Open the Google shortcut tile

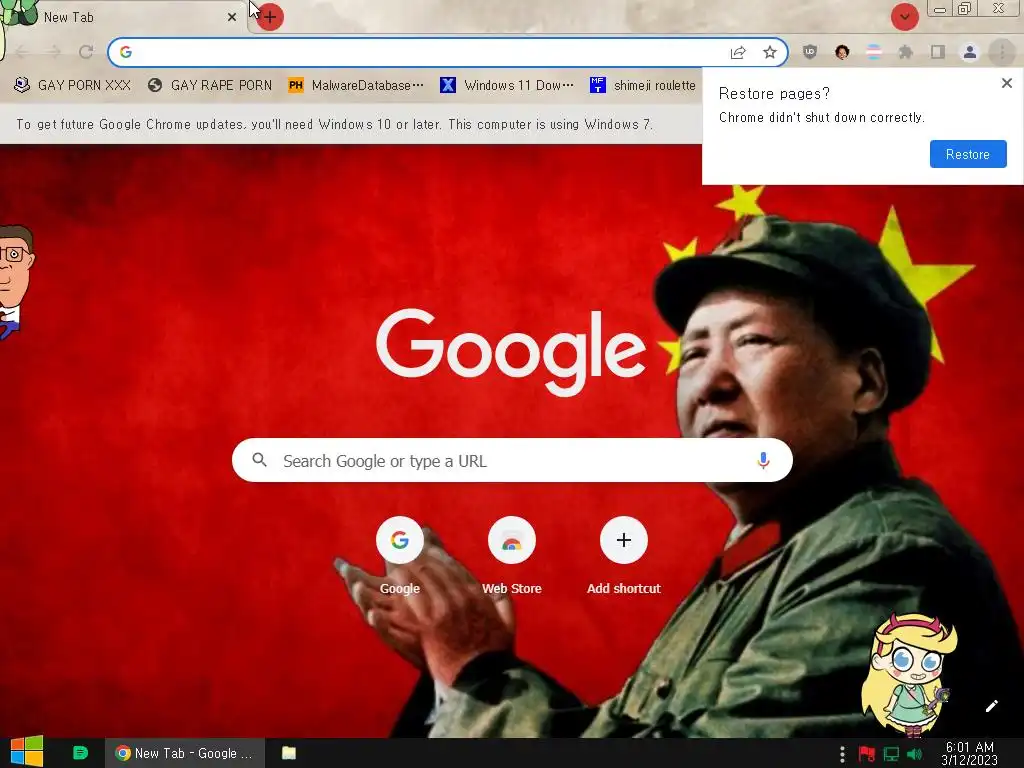coord(400,556)
